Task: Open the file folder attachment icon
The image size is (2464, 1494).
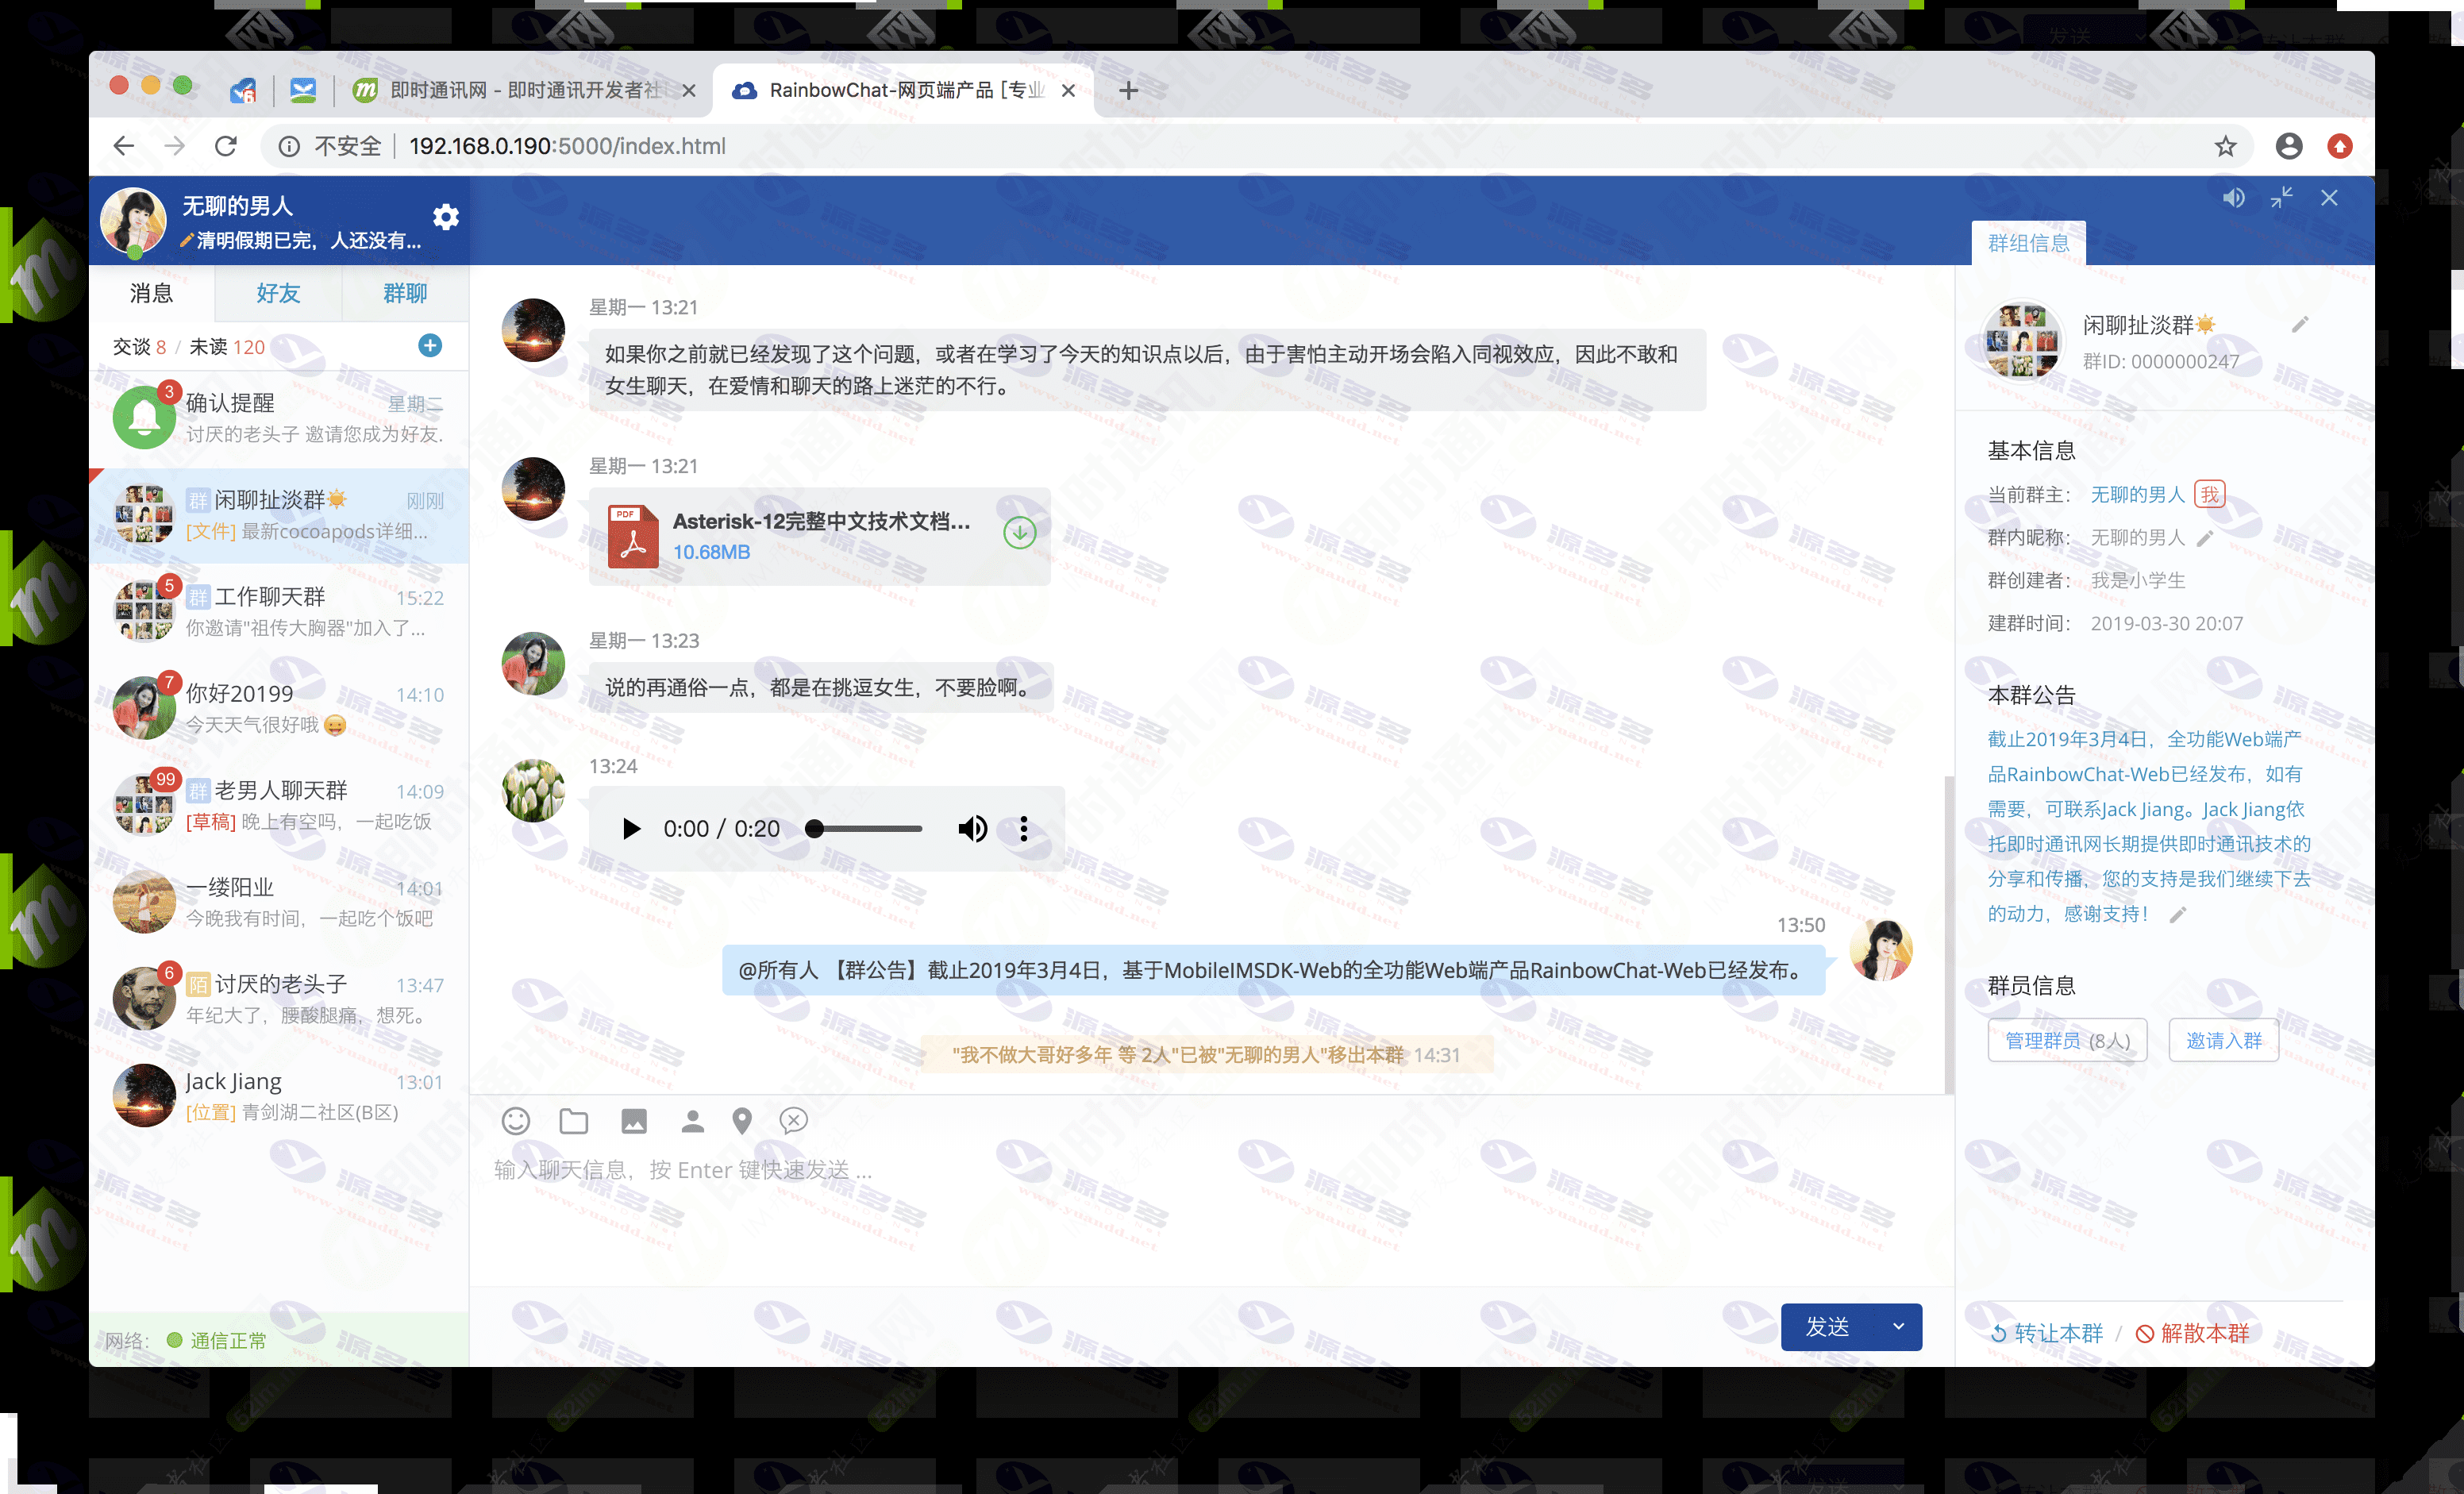Action: coord(574,1120)
